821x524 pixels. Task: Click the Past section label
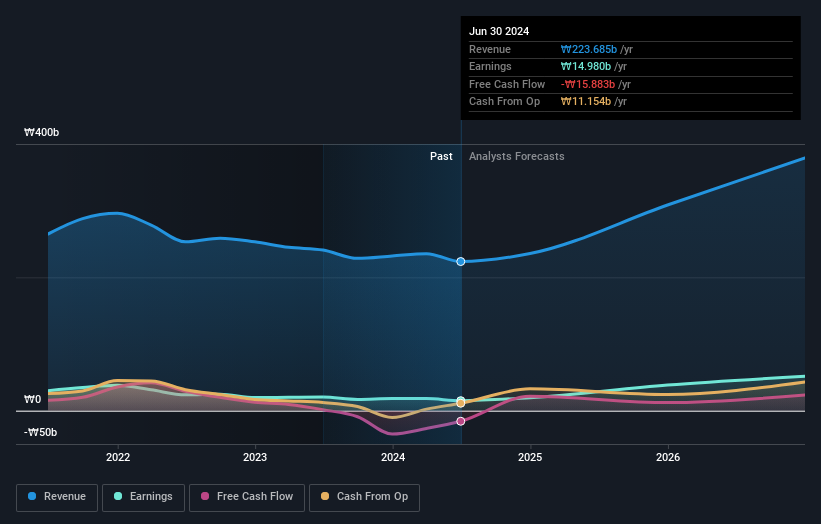pyautogui.click(x=441, y=156)
